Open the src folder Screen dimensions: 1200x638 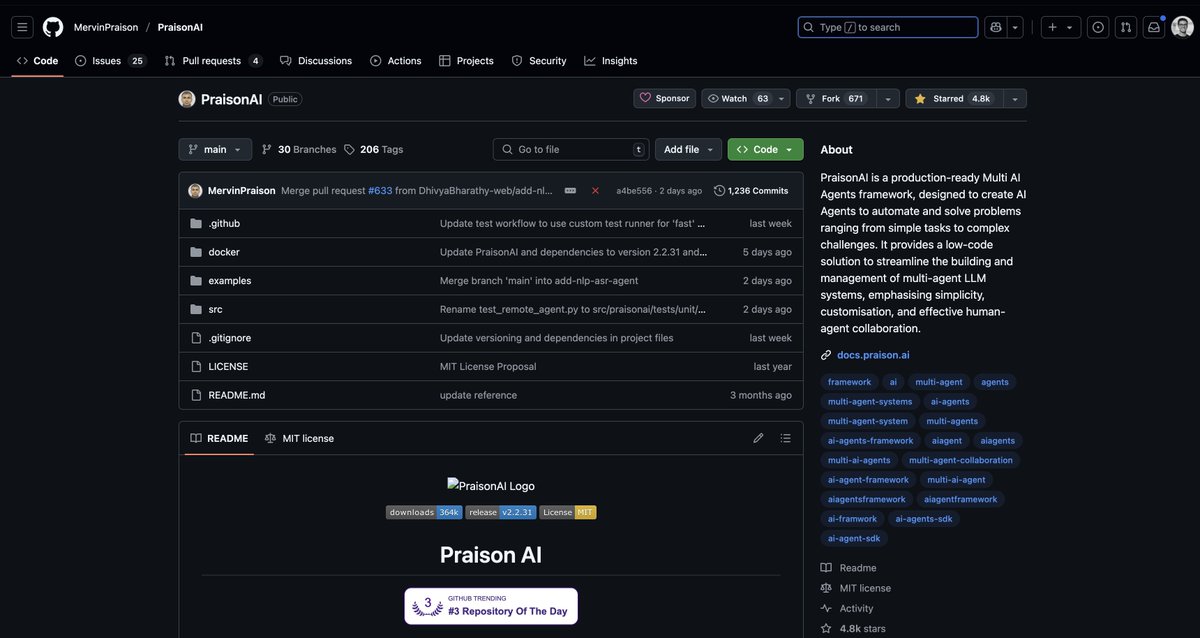215,309
